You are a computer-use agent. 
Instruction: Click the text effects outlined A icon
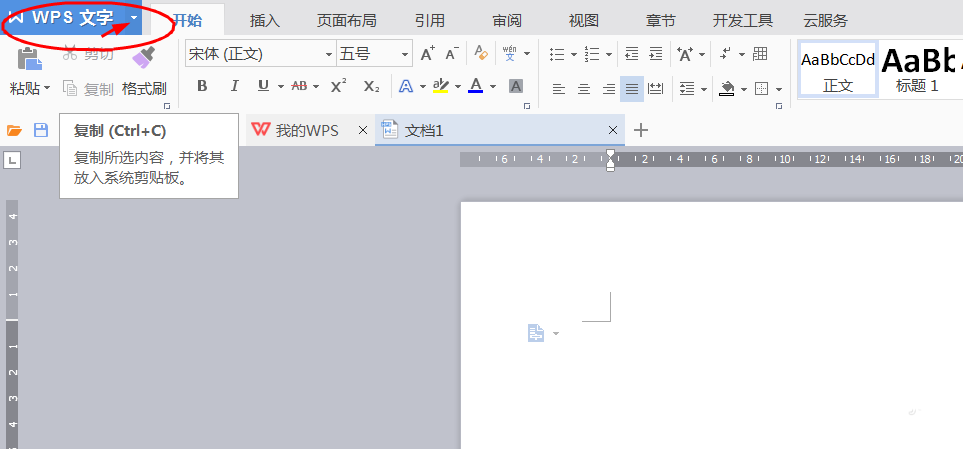(405, 86)
